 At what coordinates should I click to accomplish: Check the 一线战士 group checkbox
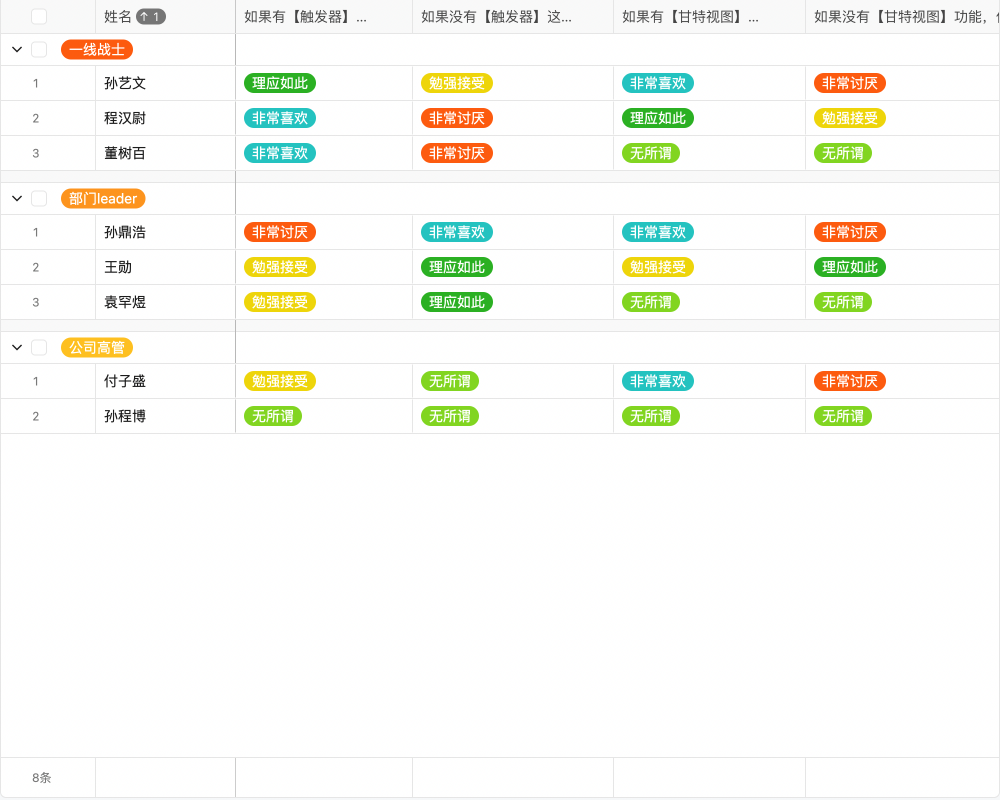[x=39, y=50]
